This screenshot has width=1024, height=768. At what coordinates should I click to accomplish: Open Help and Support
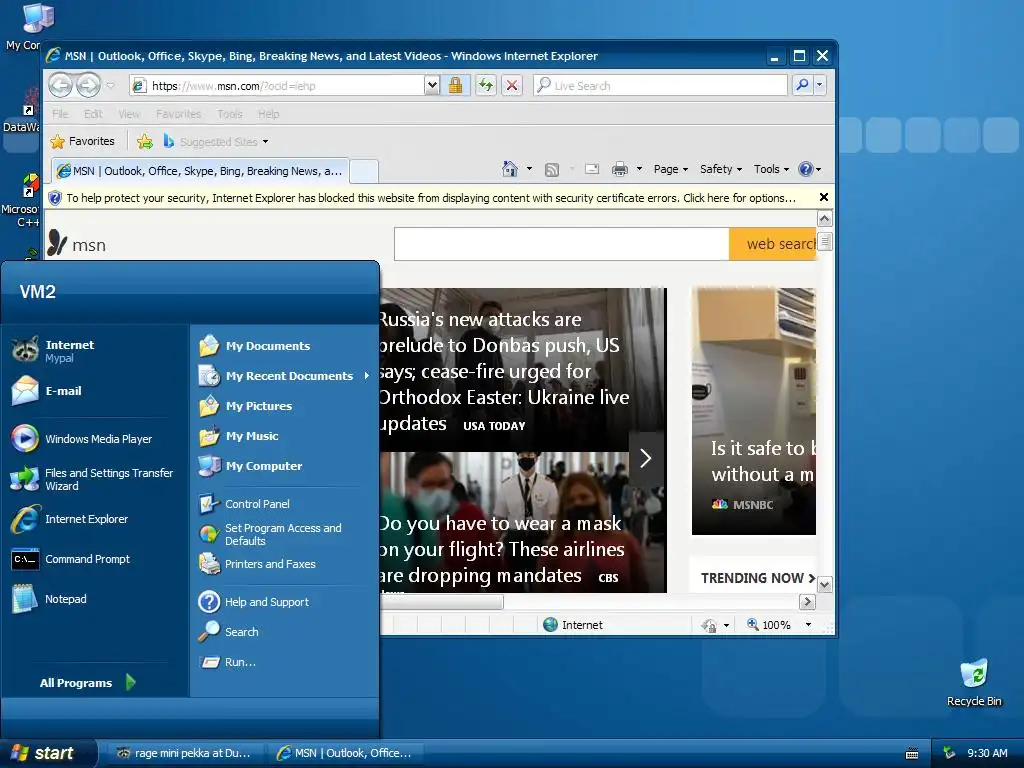284,601
